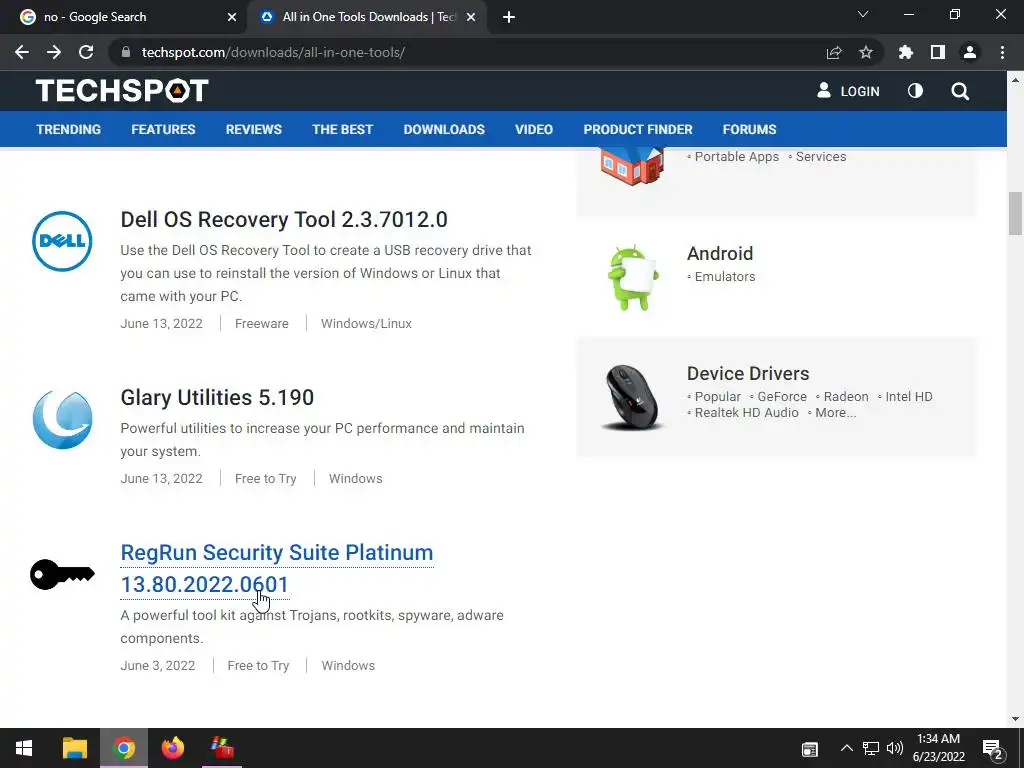The height and width of the screenshot is (768, 1024).
Task: Open the Popular drivers link
Action: point(718,396)
